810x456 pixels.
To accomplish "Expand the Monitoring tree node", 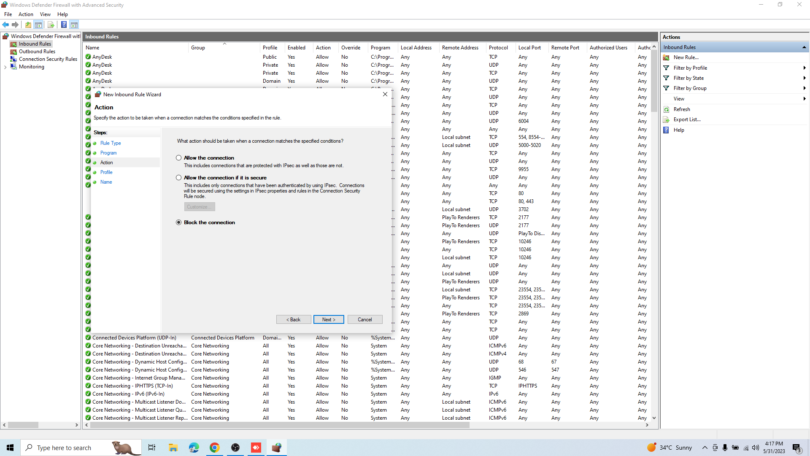I will click(6, 67).
